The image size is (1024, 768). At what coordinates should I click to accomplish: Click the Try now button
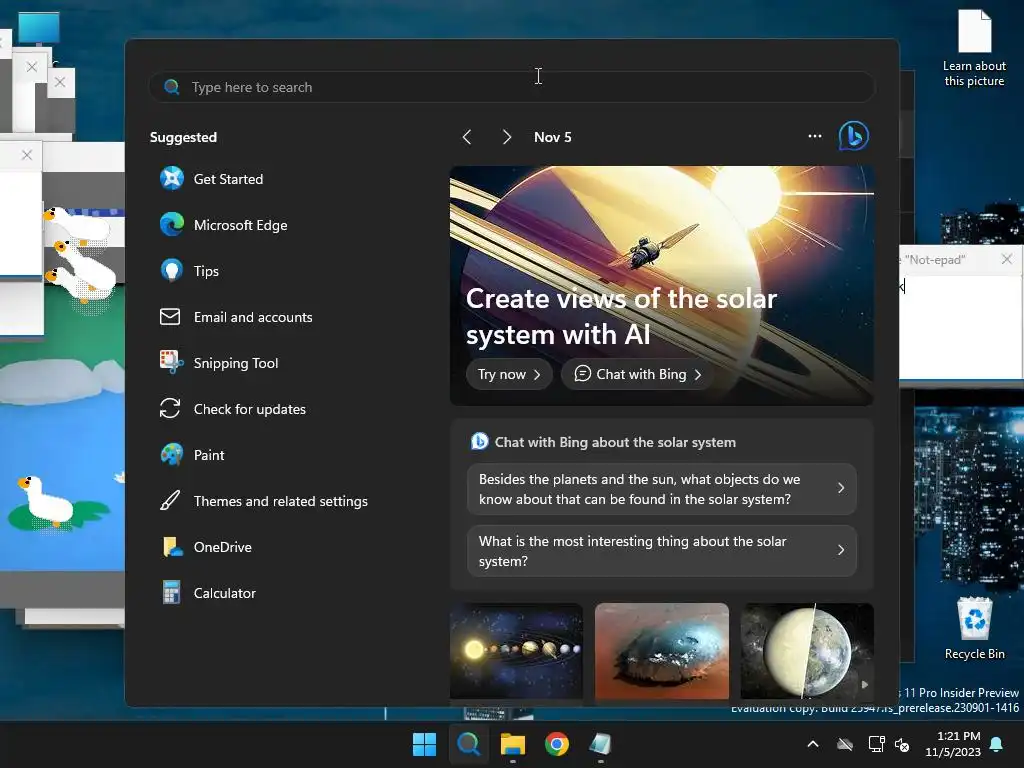[x=509, y=374]
